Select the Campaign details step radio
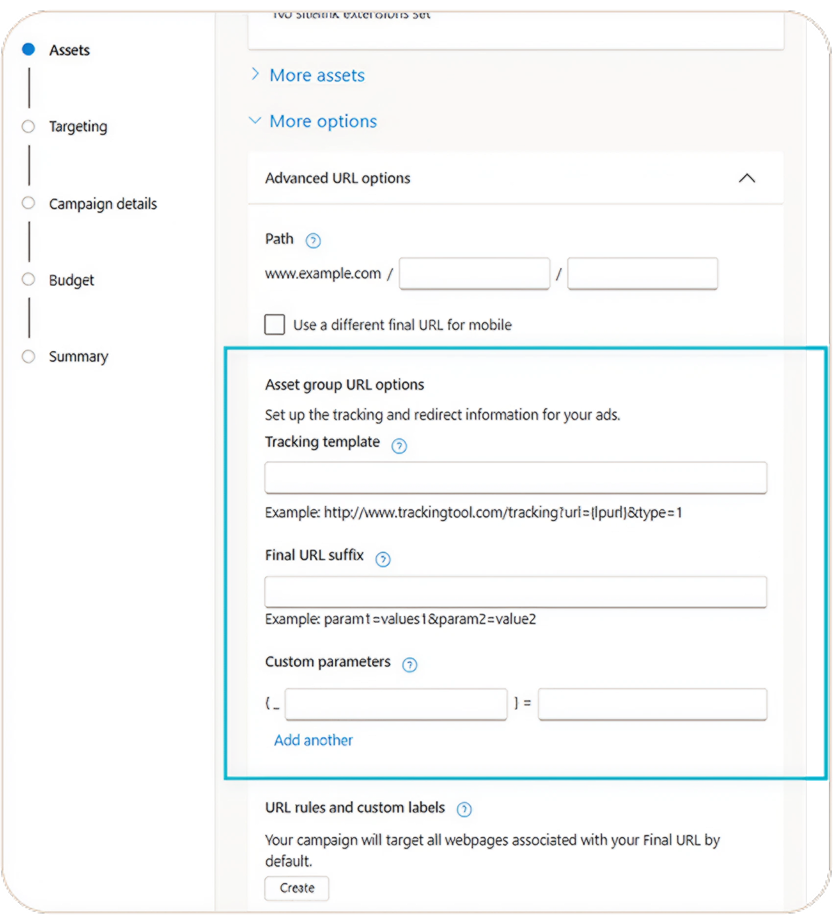The height and width of the screenshot is (924, 833). [x=29, y=203]
